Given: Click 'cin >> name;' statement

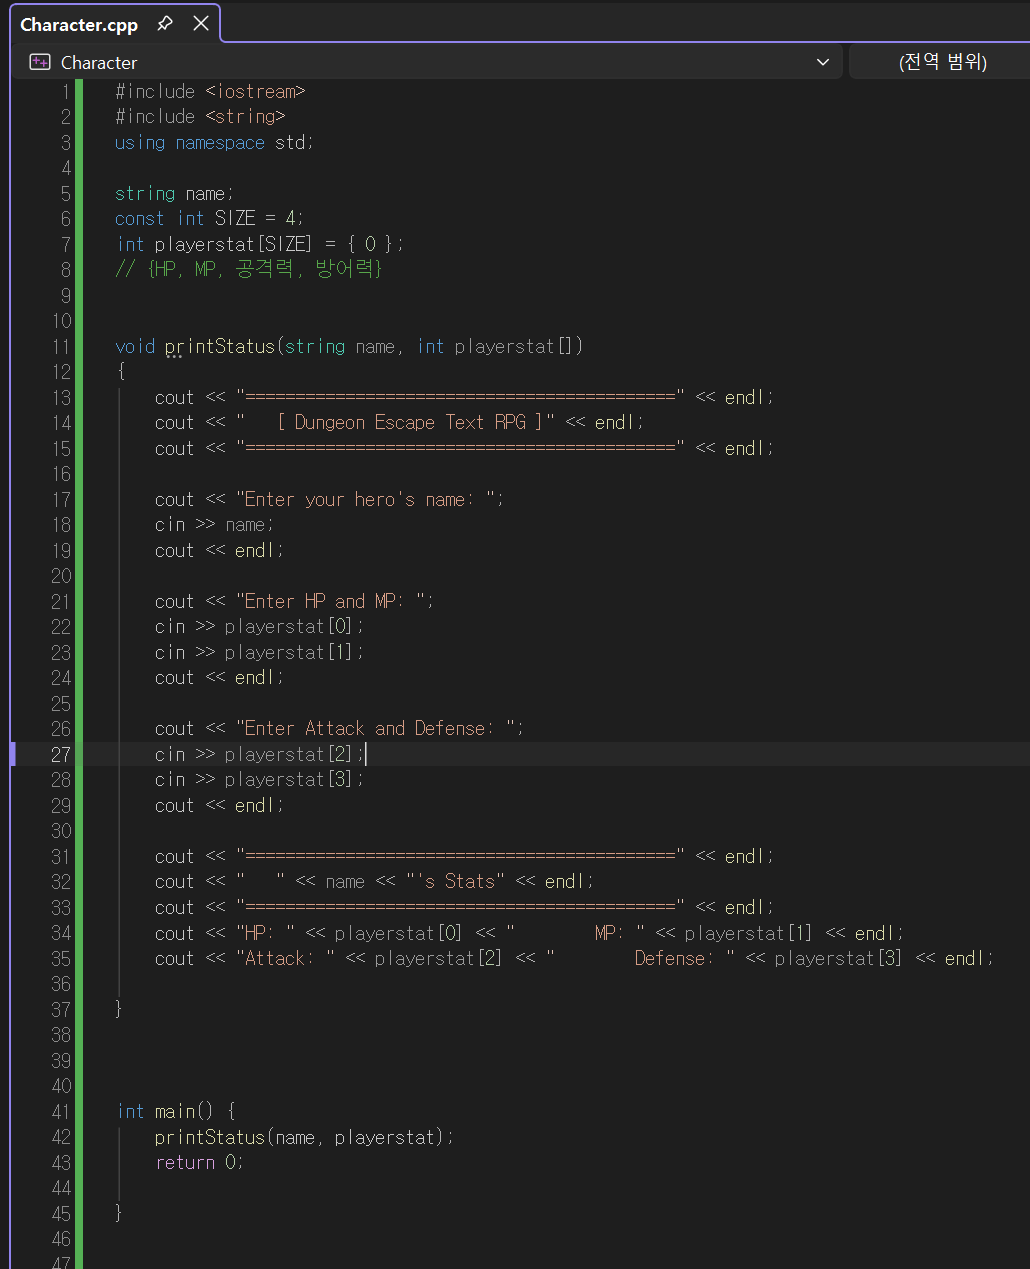Looking at the screenshot, I should point(214,524).
